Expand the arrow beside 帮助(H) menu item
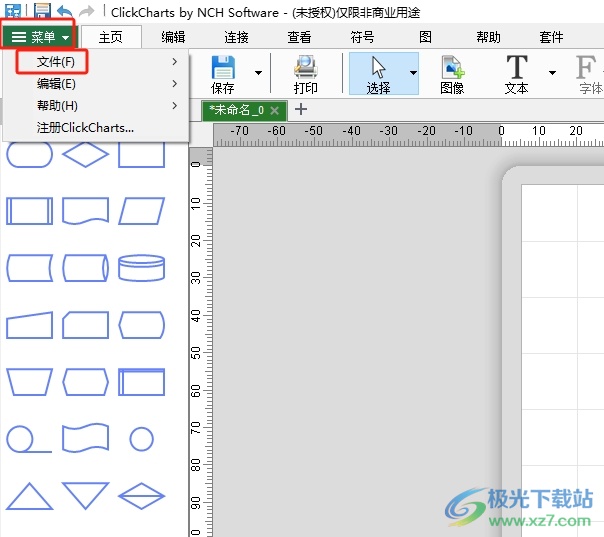This screenshot has height=537, width=604. [x=175, y=106]
